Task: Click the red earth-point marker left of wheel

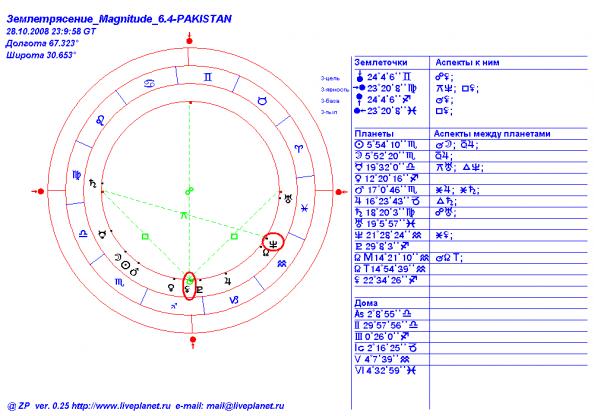Action: click(x=39, y=191)
